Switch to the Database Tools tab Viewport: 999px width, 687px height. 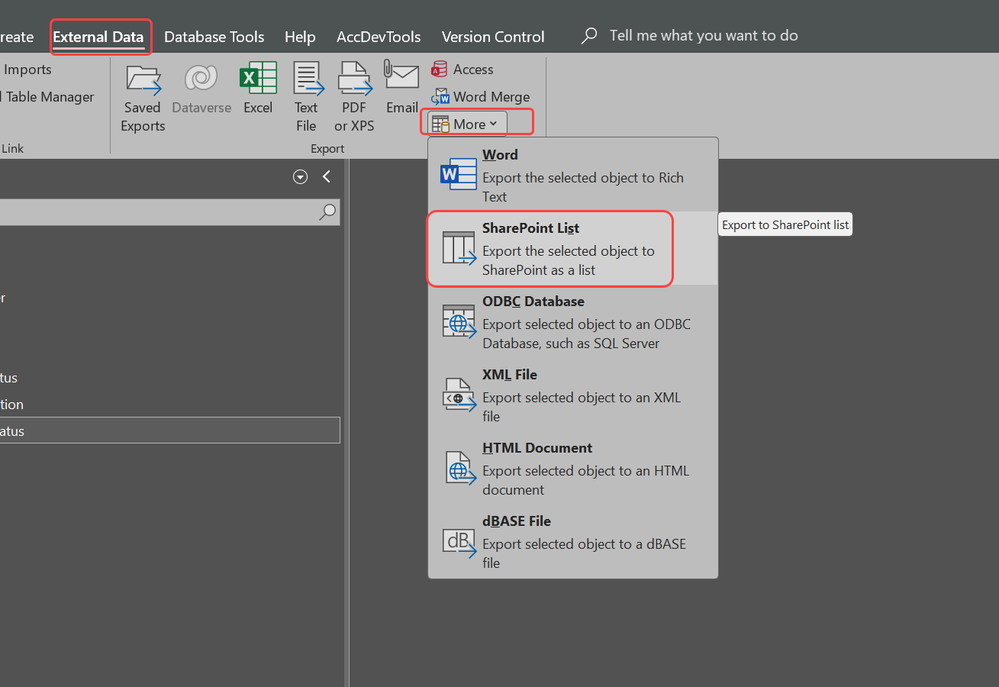tap(214, 37)
